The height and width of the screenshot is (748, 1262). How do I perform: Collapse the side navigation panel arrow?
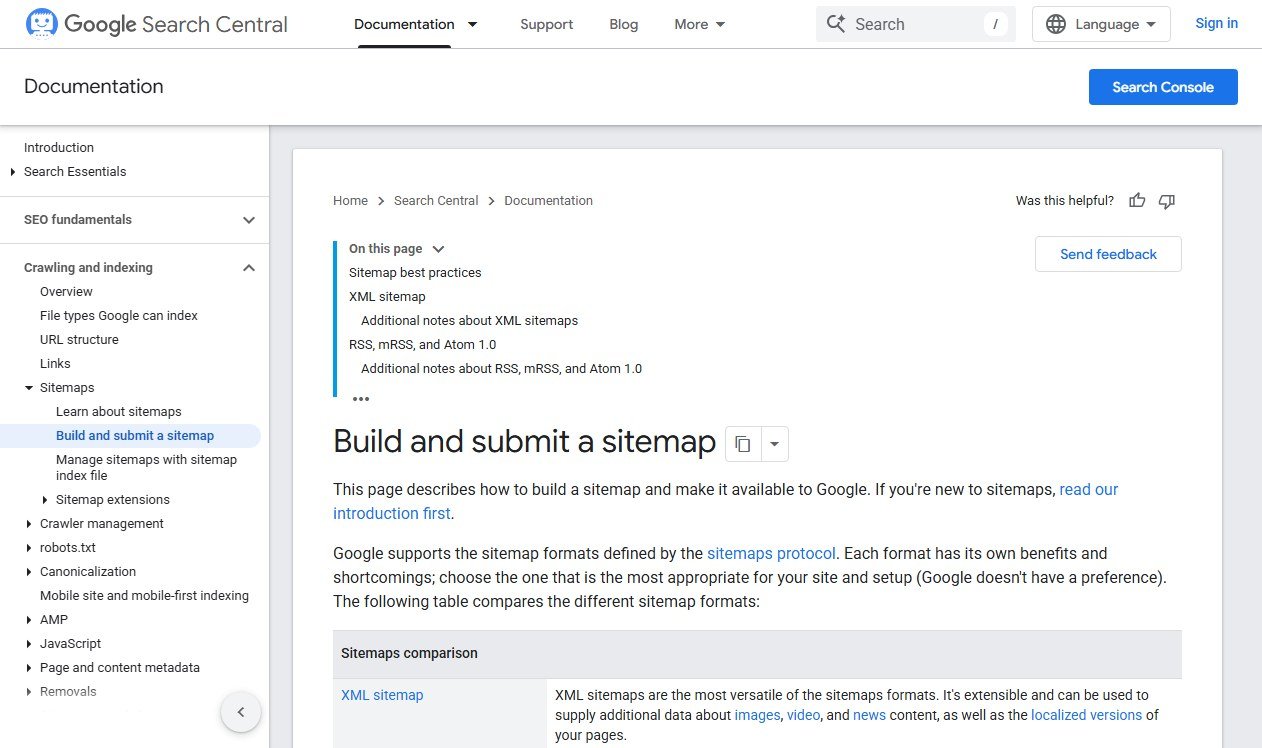pyautogui.click(x=241, y=712)
